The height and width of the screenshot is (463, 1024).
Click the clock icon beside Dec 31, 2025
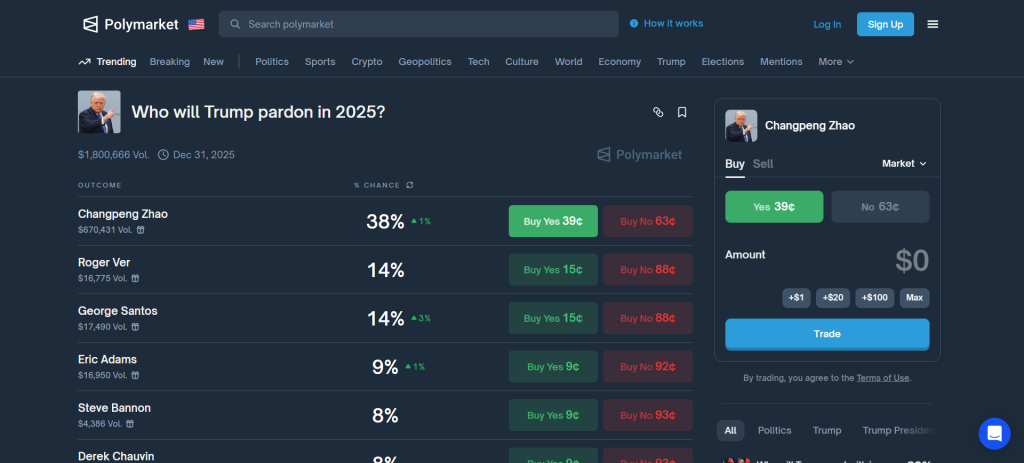click(x=163, y=155)
